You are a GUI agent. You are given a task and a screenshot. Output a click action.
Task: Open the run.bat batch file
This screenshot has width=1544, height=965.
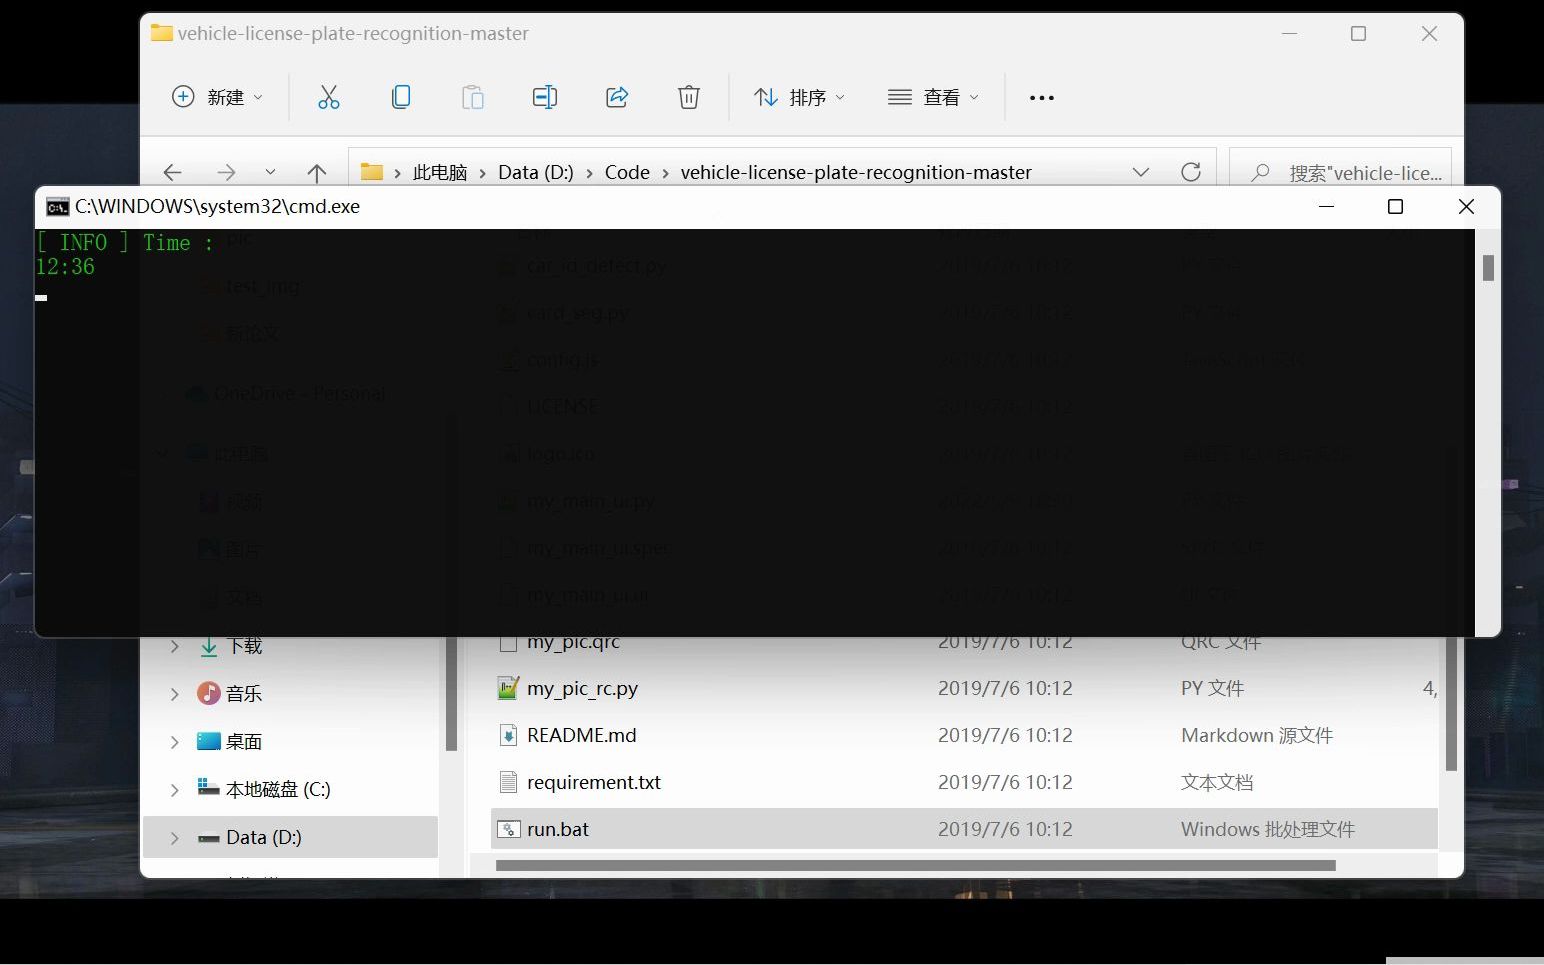coord(557,828)
